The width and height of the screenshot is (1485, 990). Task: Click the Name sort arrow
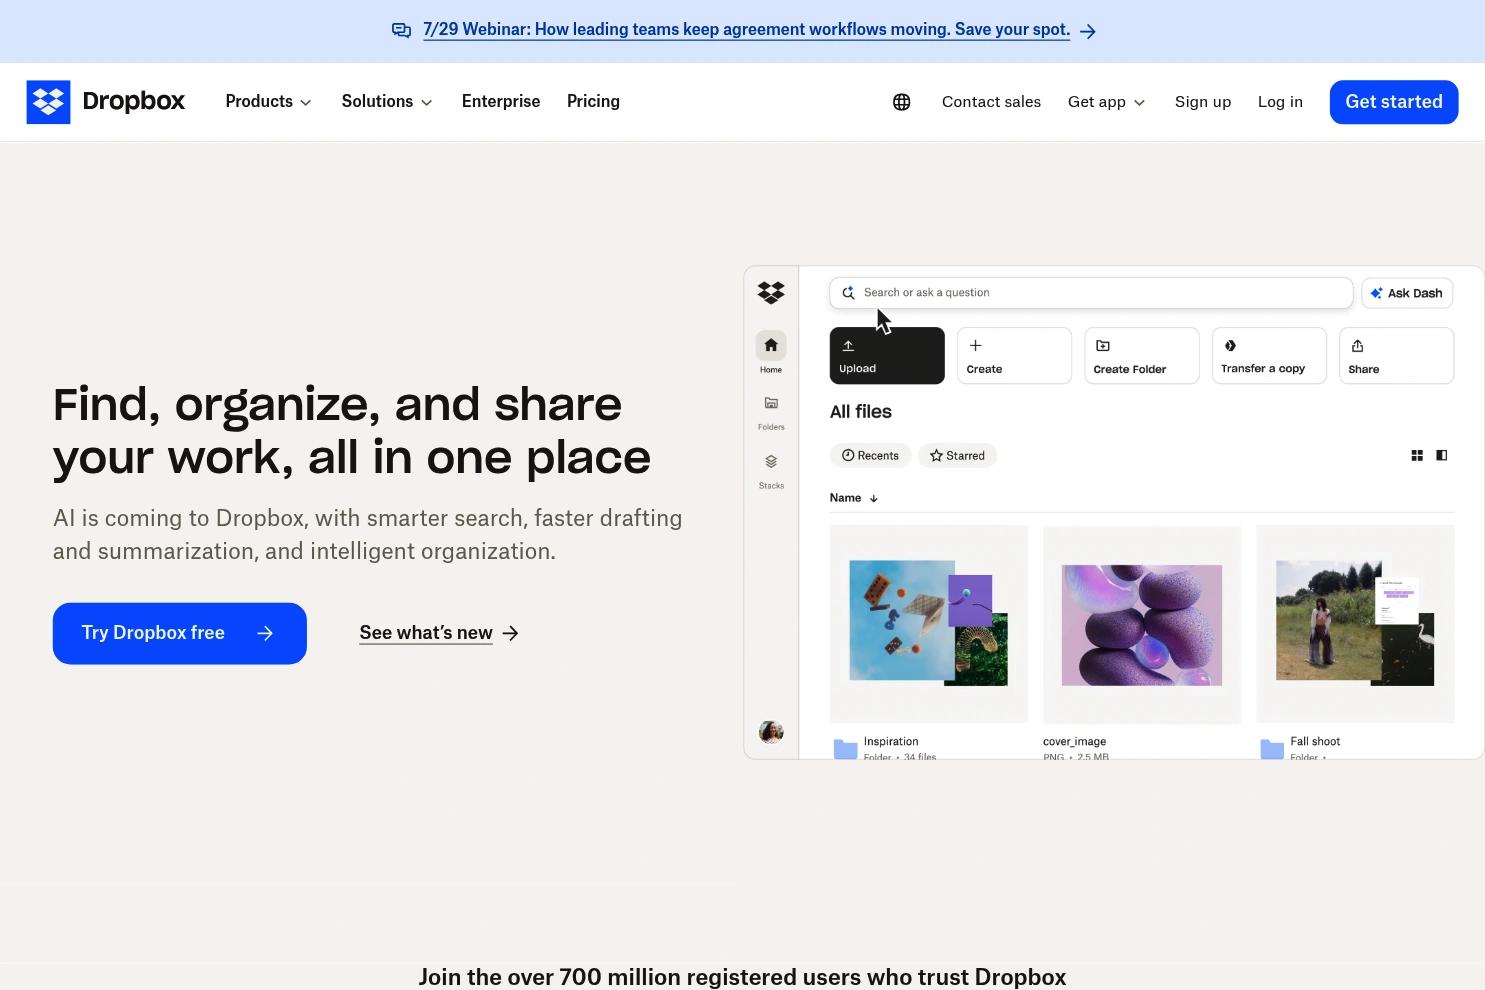coord(874,498)
